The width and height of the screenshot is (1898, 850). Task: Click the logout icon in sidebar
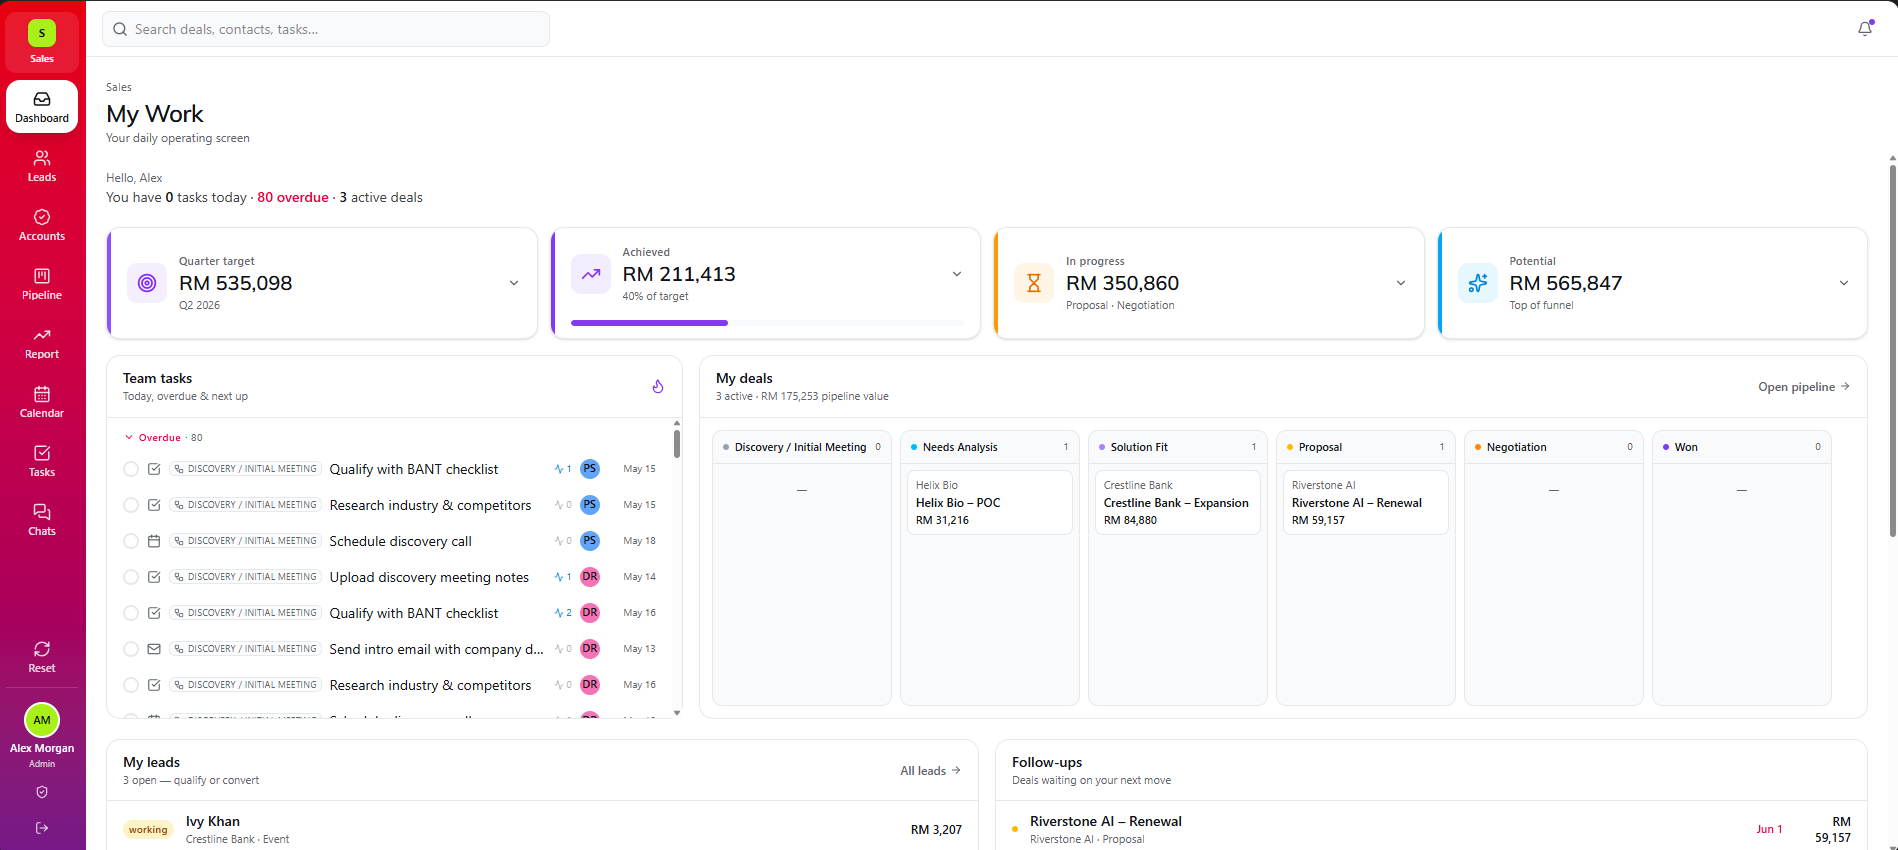[42, 828]
